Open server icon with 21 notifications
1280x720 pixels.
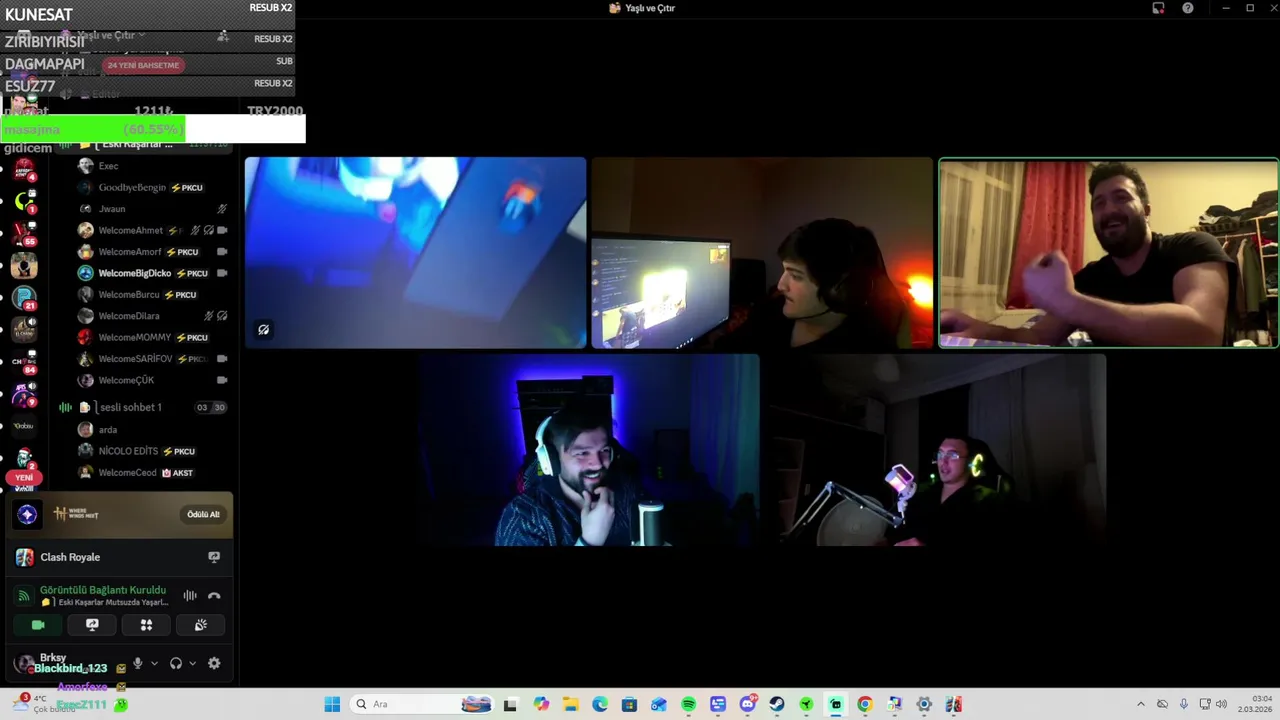[24, 298]
